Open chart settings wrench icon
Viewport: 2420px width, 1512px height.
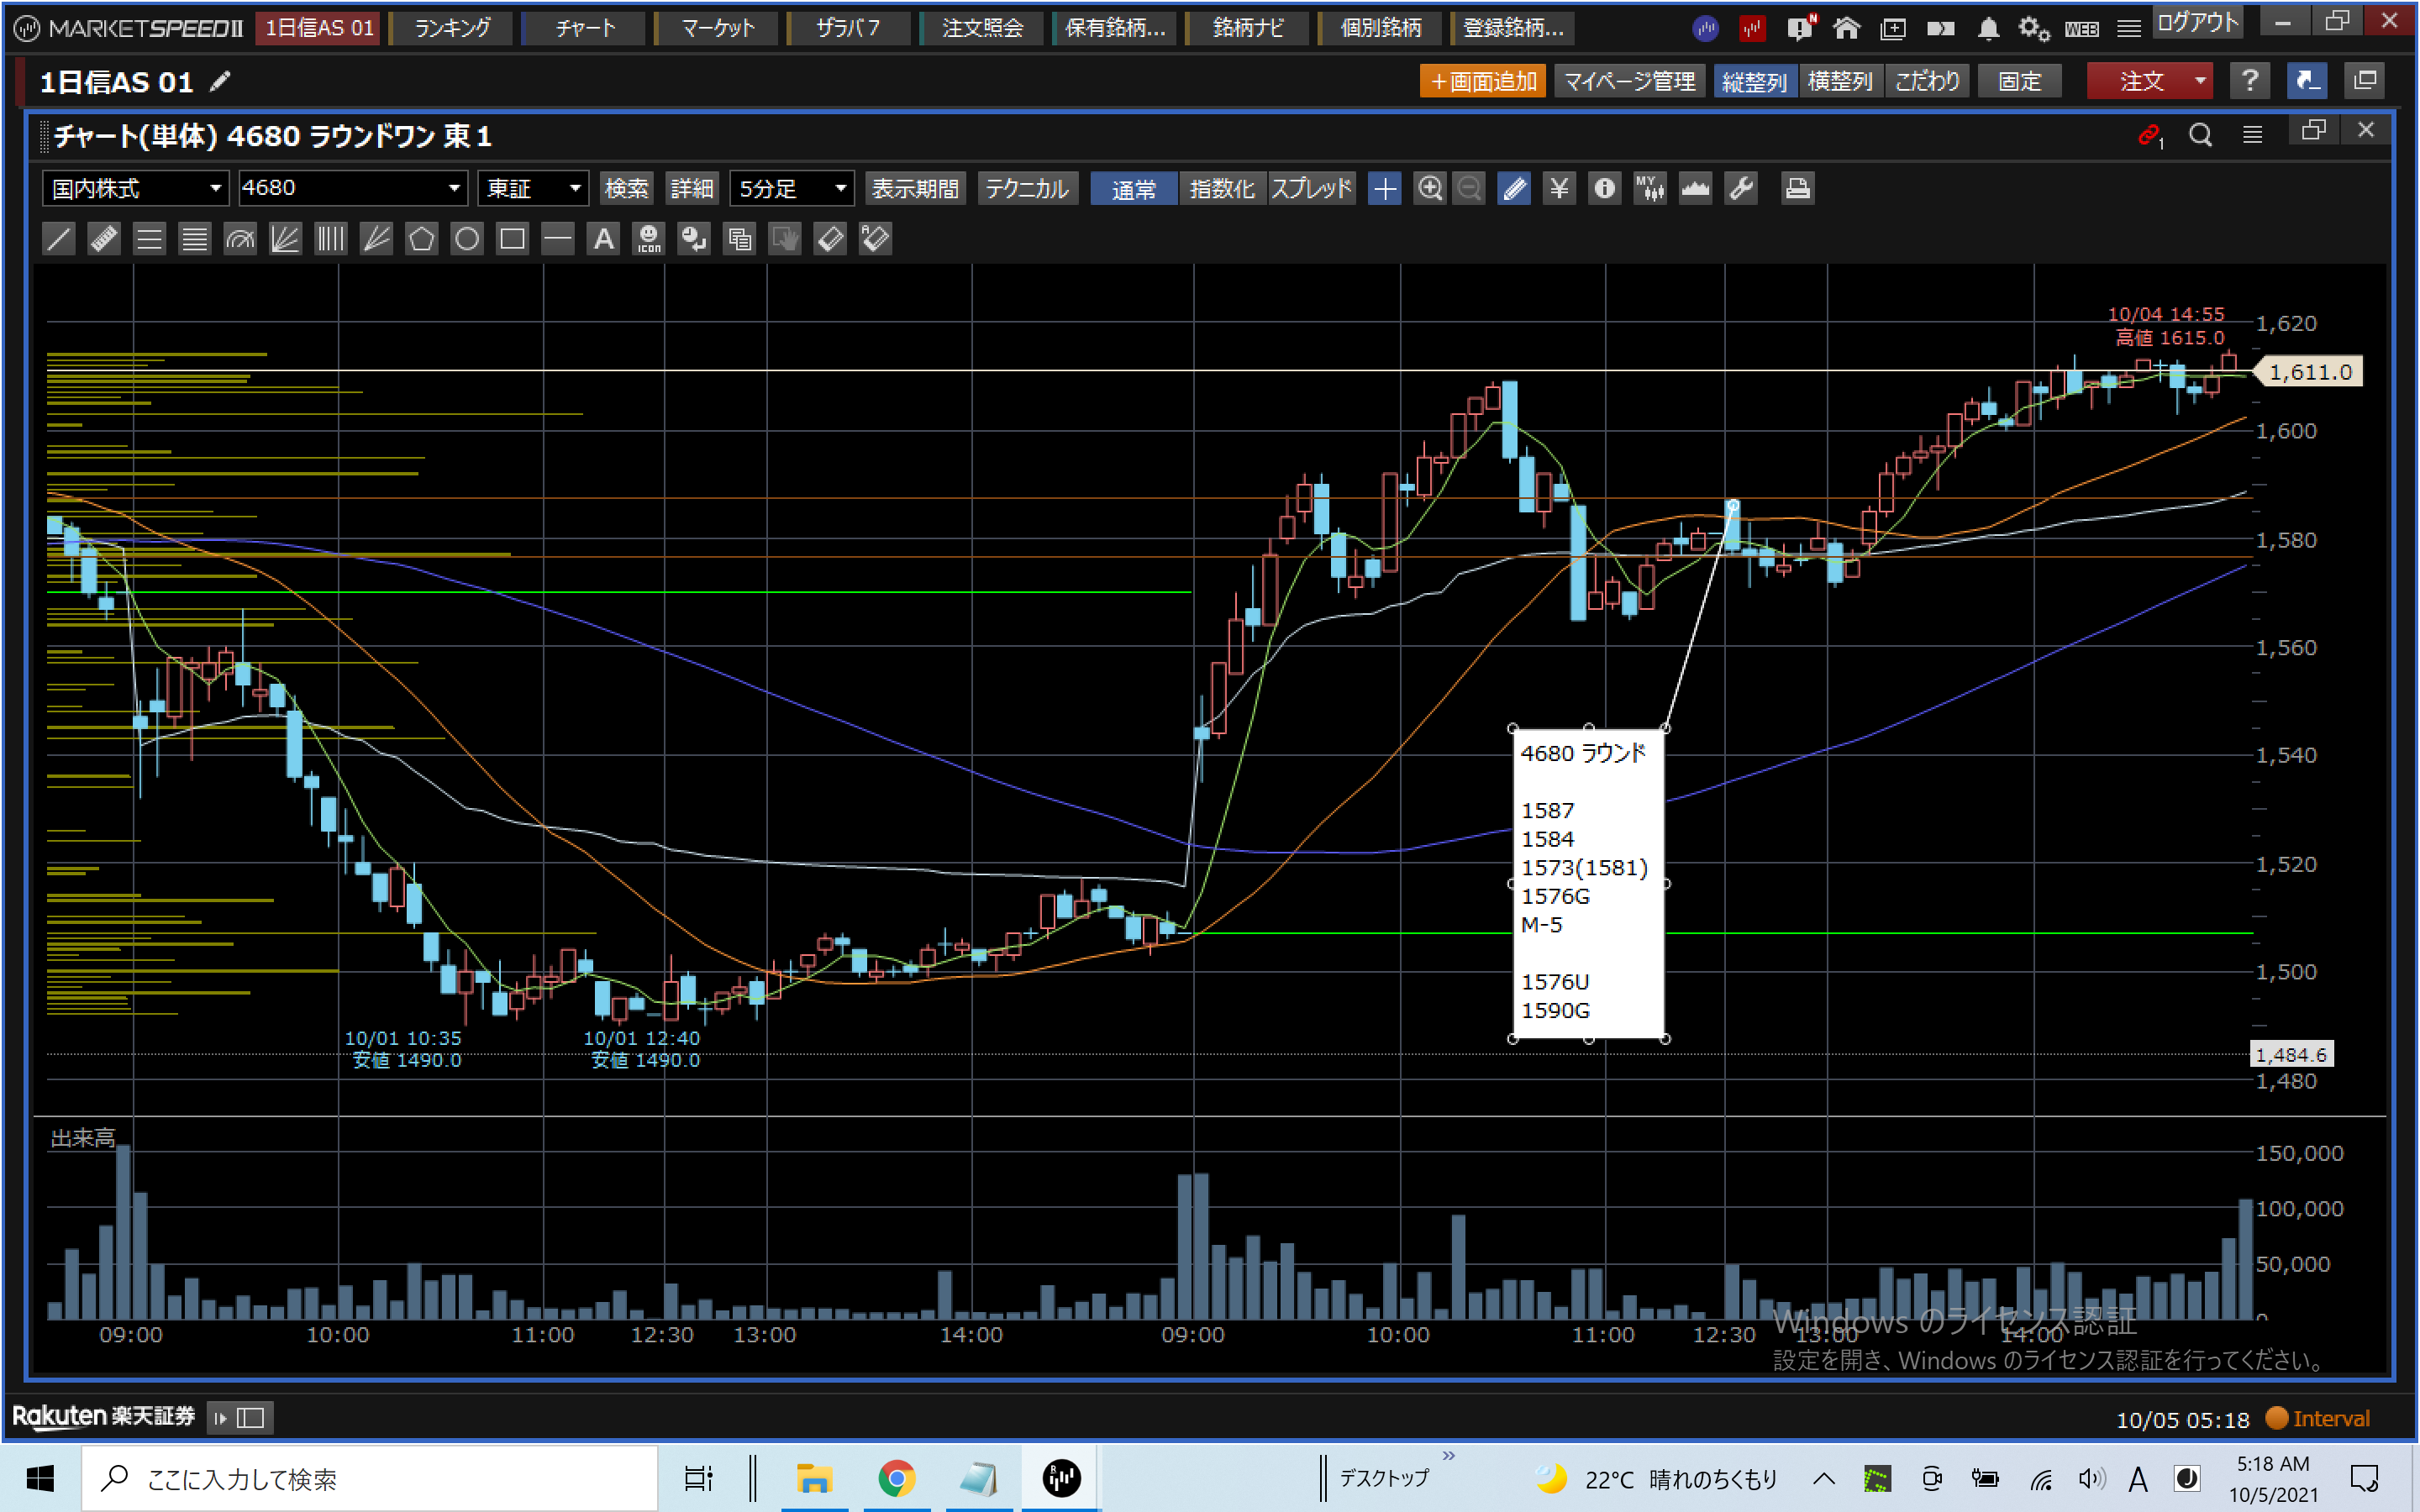[x=1741, y=188]
